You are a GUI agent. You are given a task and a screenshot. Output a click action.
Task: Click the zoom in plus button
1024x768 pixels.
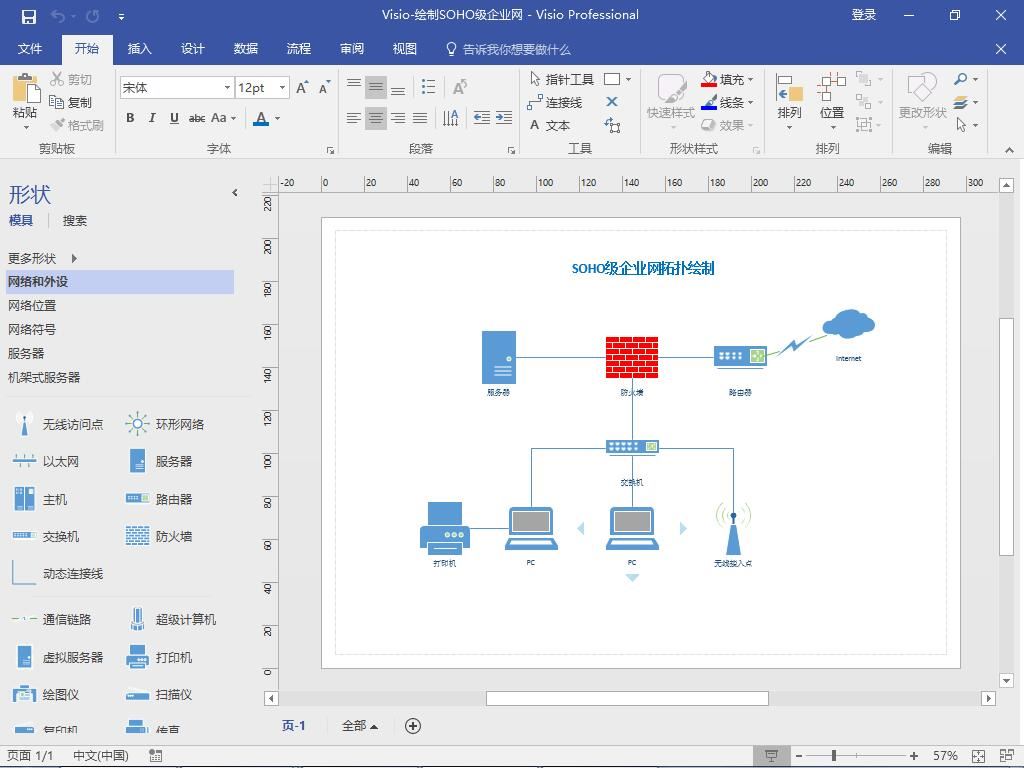(x=914, y=756)
